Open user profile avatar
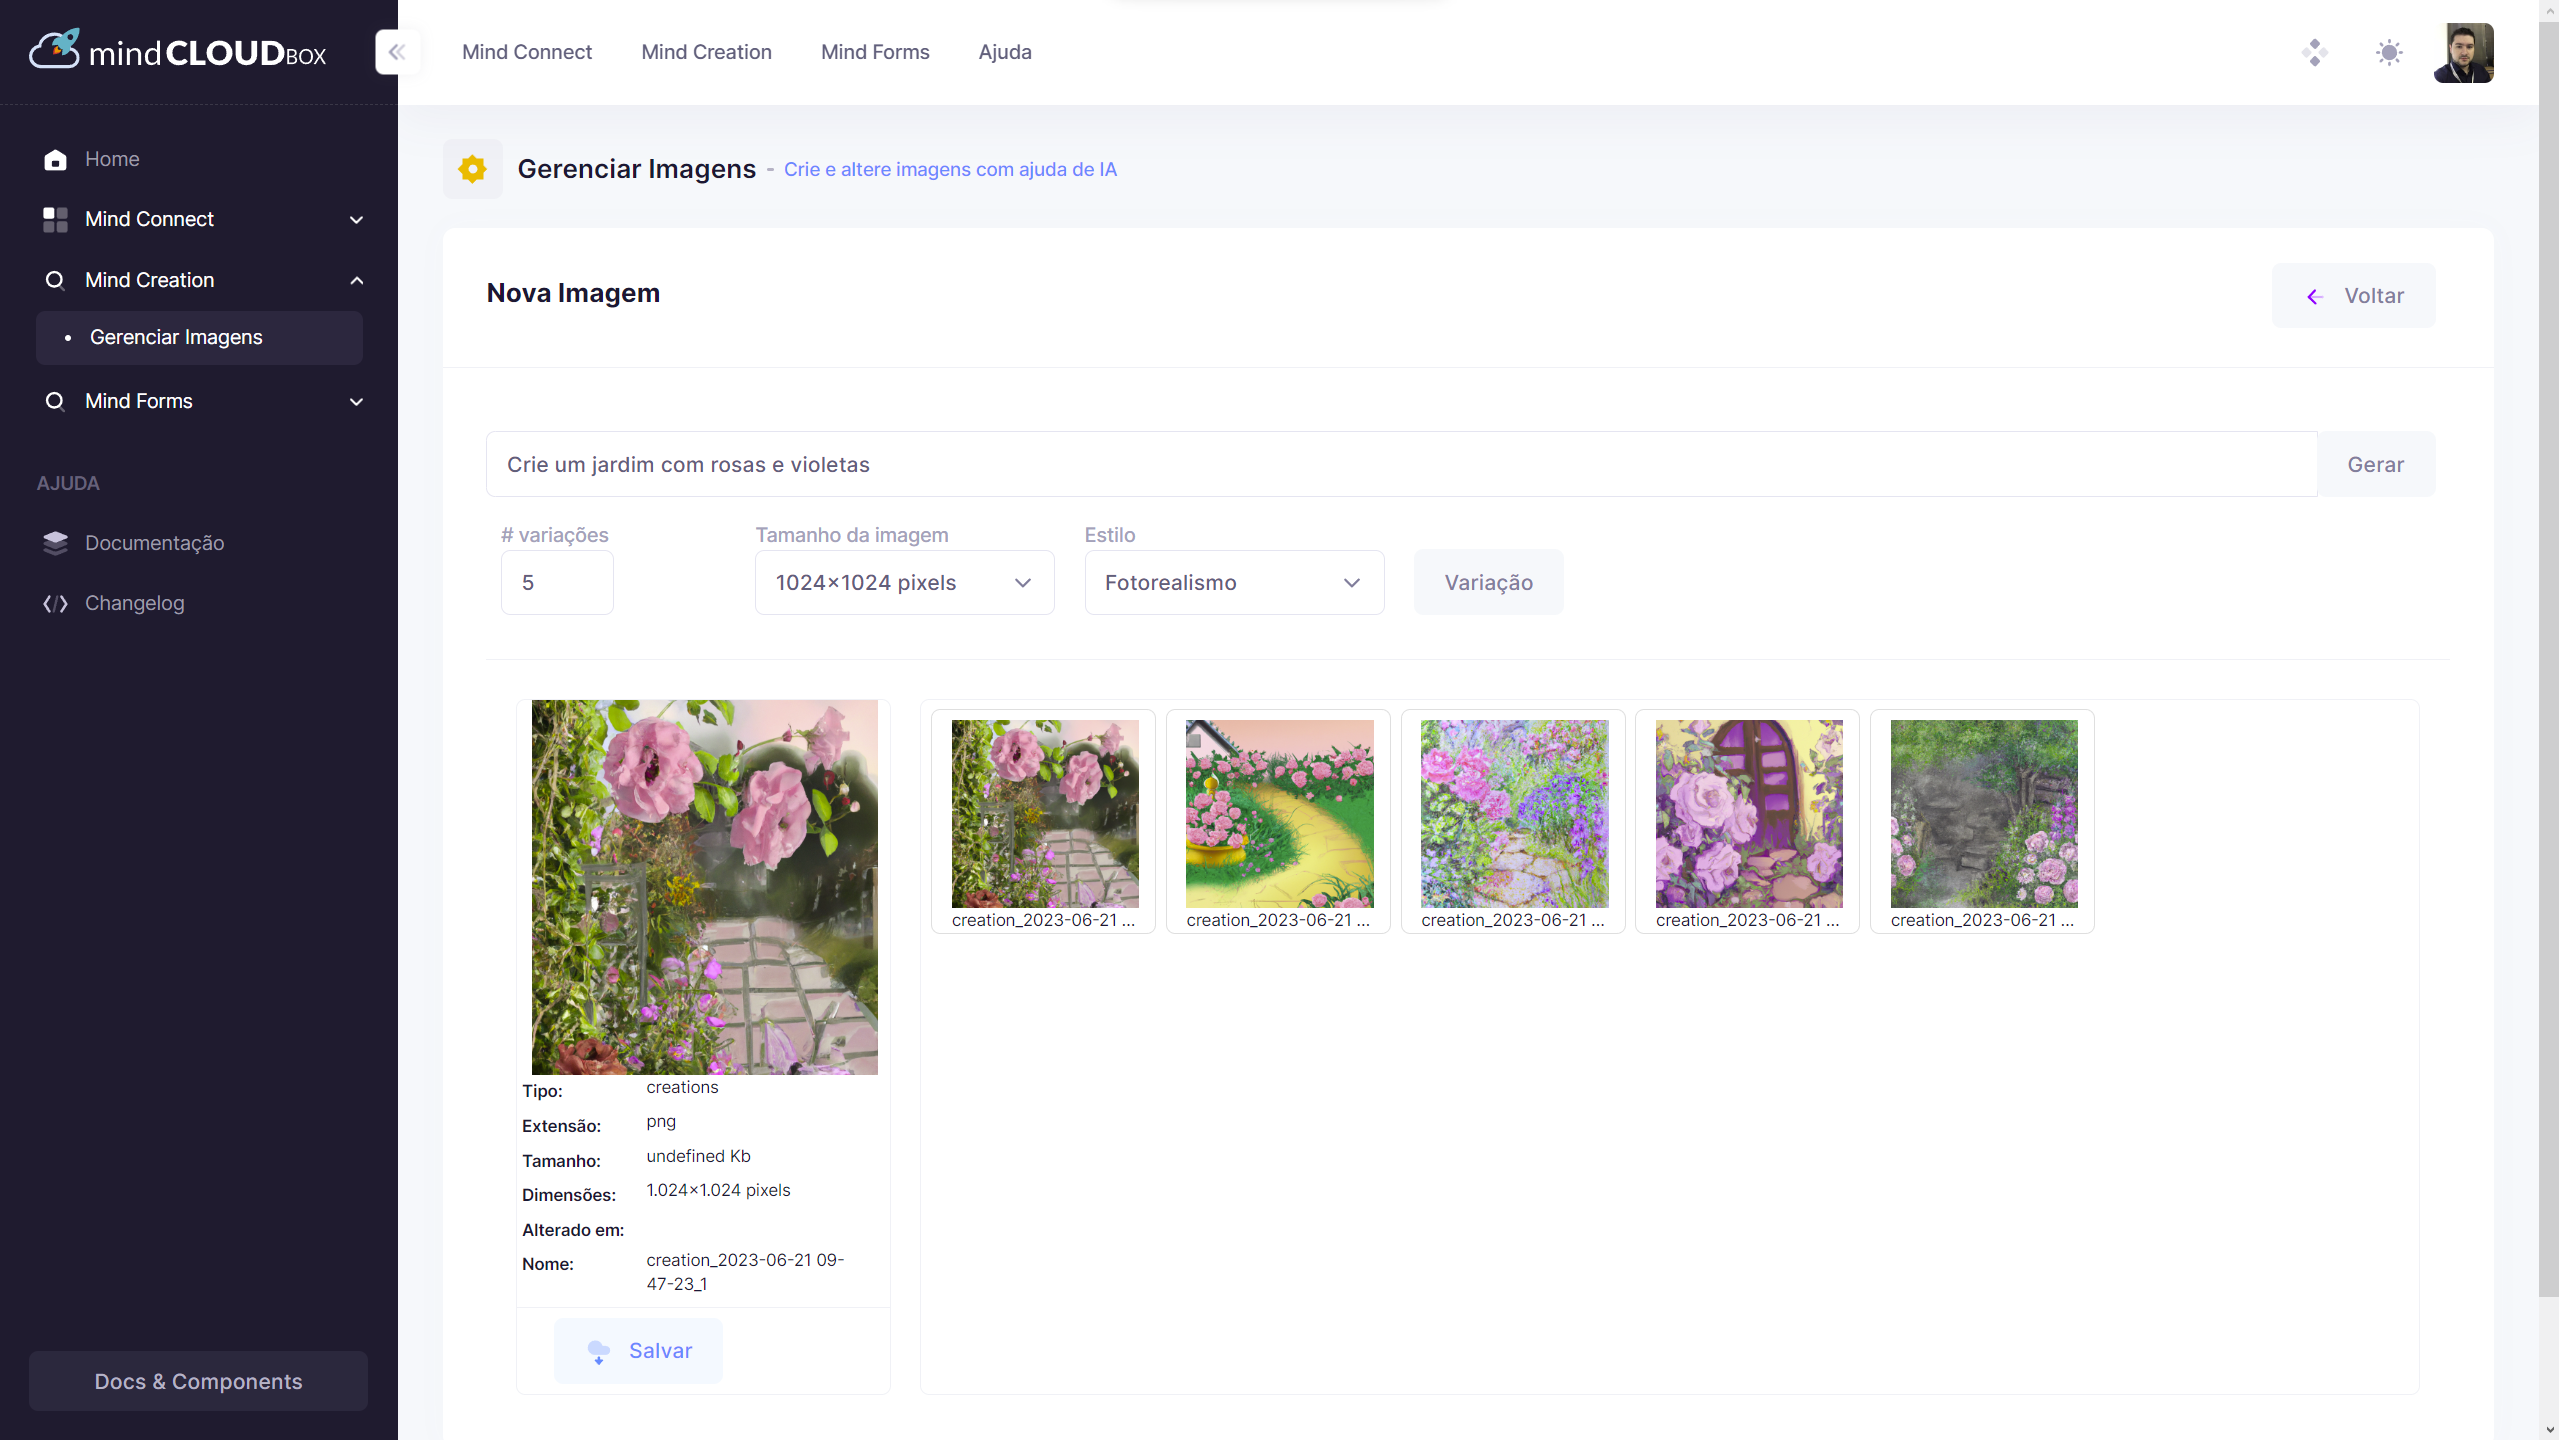The width and height of the screenshot is (2559, 1440). [2463, 52]
